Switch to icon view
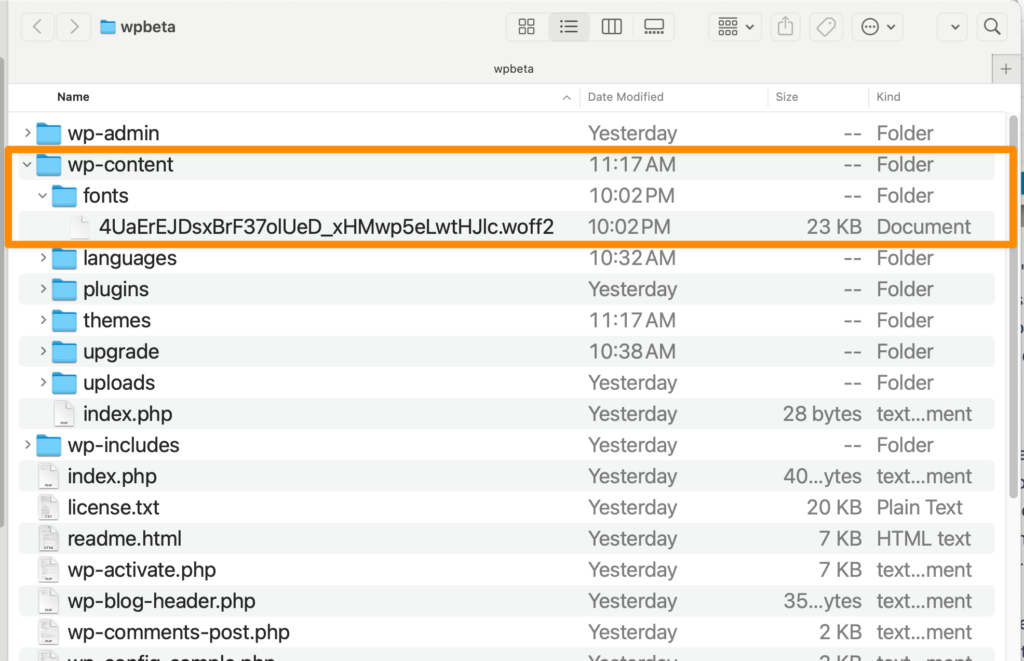 coord(526,27)
